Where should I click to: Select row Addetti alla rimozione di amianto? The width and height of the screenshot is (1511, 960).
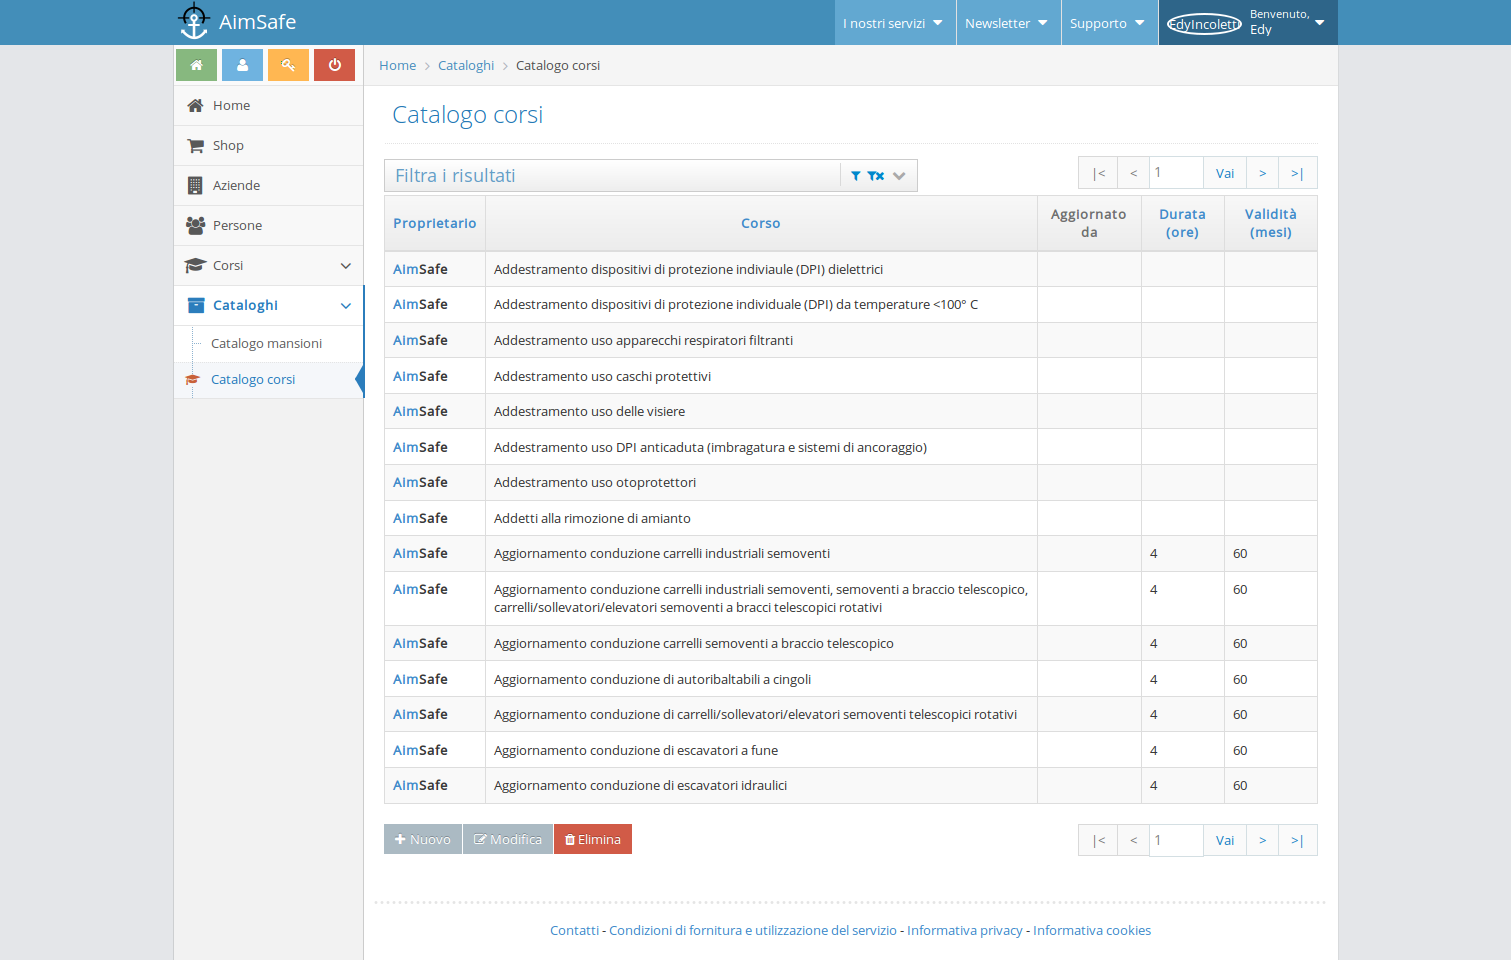pos(850,518)
